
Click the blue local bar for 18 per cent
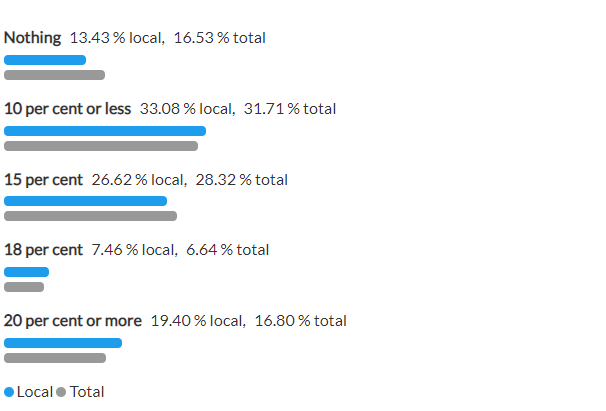coord(26,272)
